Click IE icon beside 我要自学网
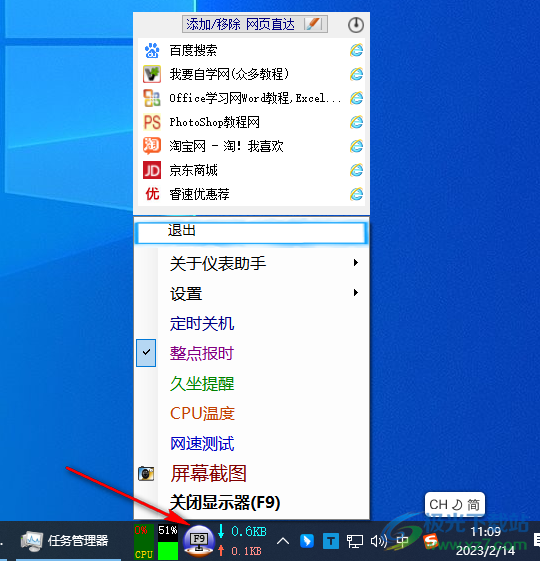The width and height of the screenshot is (540, 561). pos(356,74)
